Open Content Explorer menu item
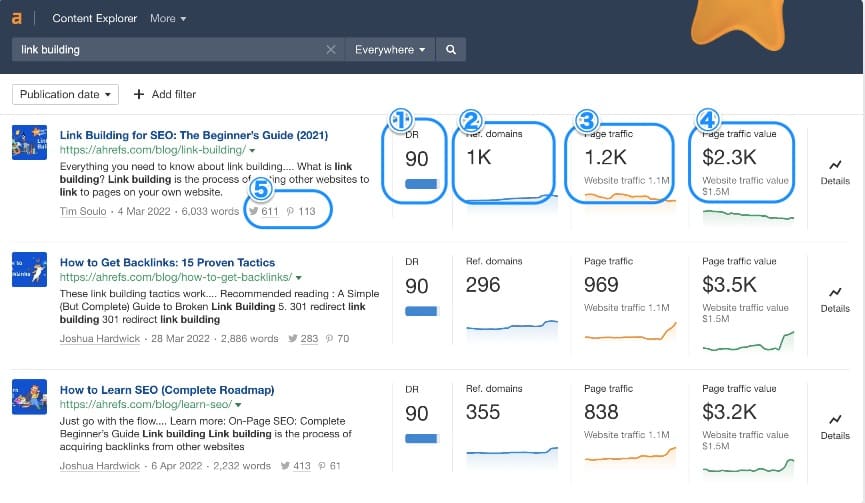Image resolution: width=865 pixels, height=503 pixels. [94, 18]
